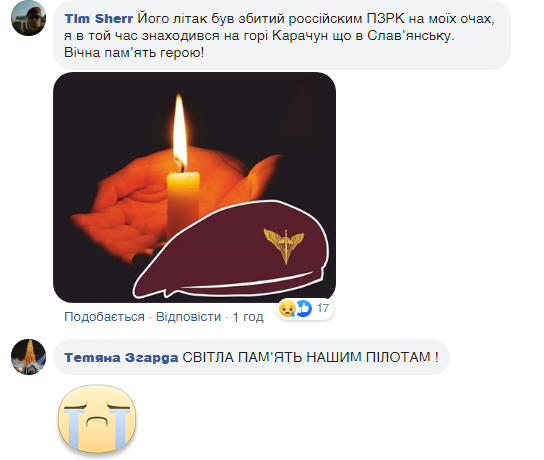This screenshot has height=460, width=544.
Task: Click the blue thumbs-up reaction icon
Action: [x=304, y=308]
